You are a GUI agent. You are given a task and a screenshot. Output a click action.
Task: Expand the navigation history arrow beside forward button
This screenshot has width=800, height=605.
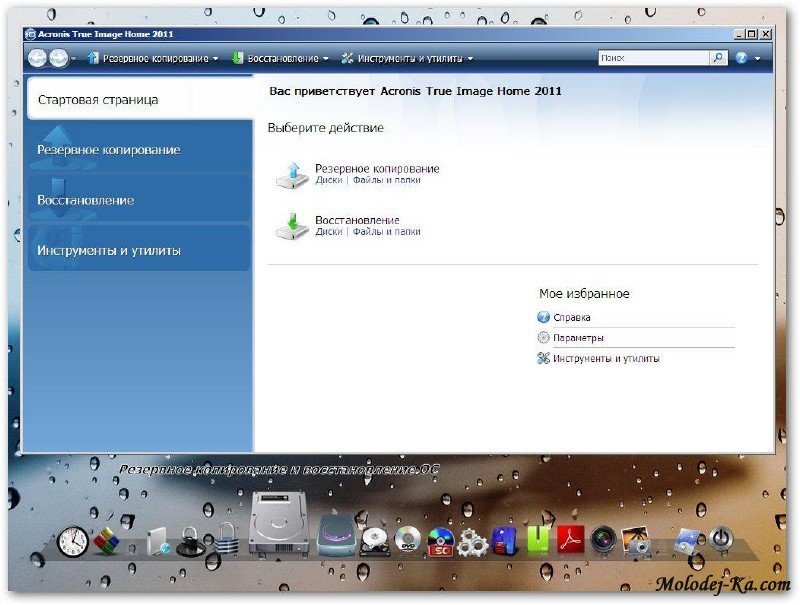pos(73,59)
